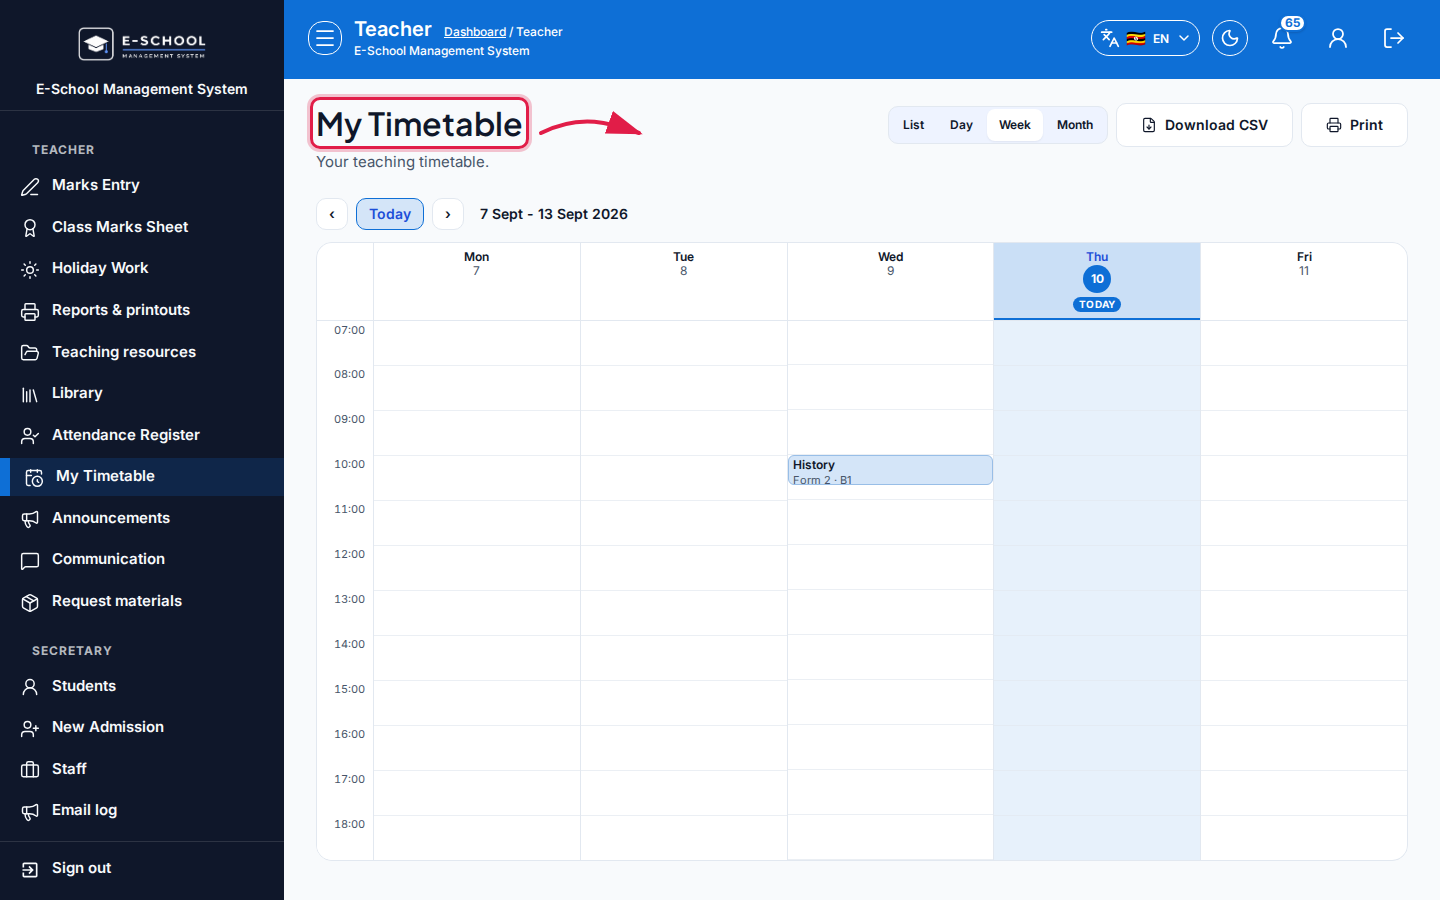
Task: Open Communication page
Action: (x=142, y=559)
